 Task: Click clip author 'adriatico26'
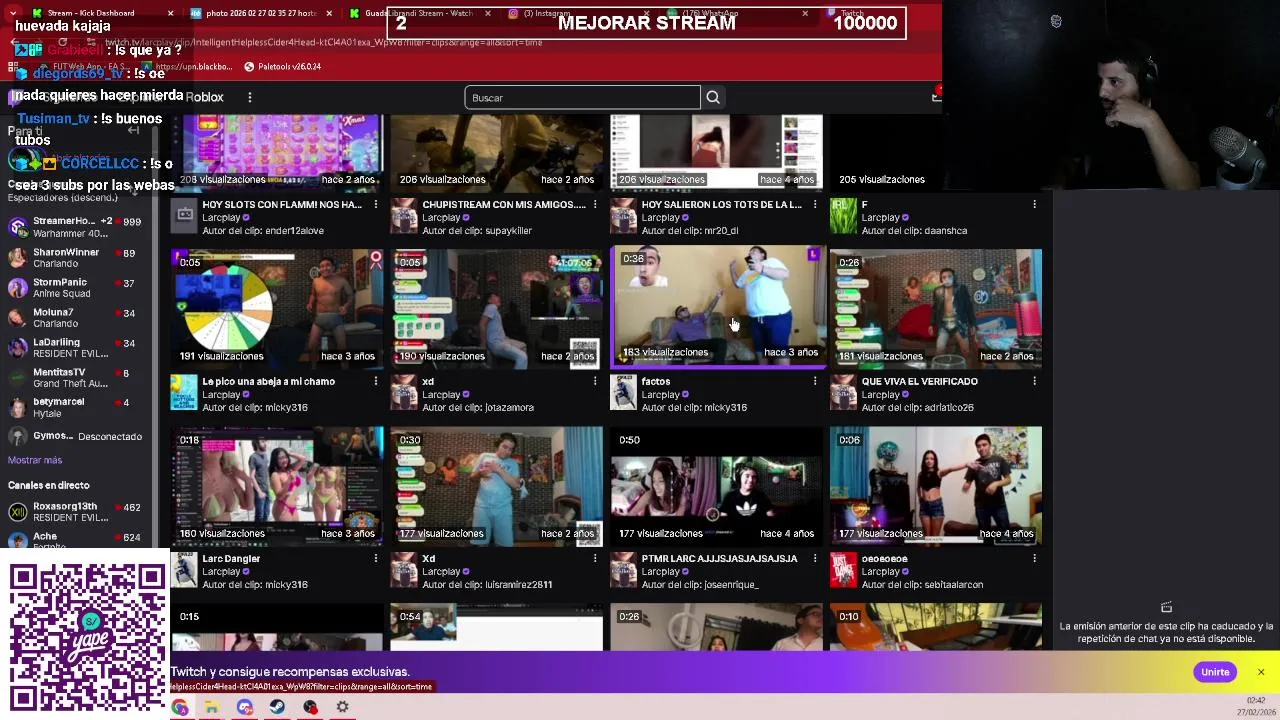[x=948, y=407]
